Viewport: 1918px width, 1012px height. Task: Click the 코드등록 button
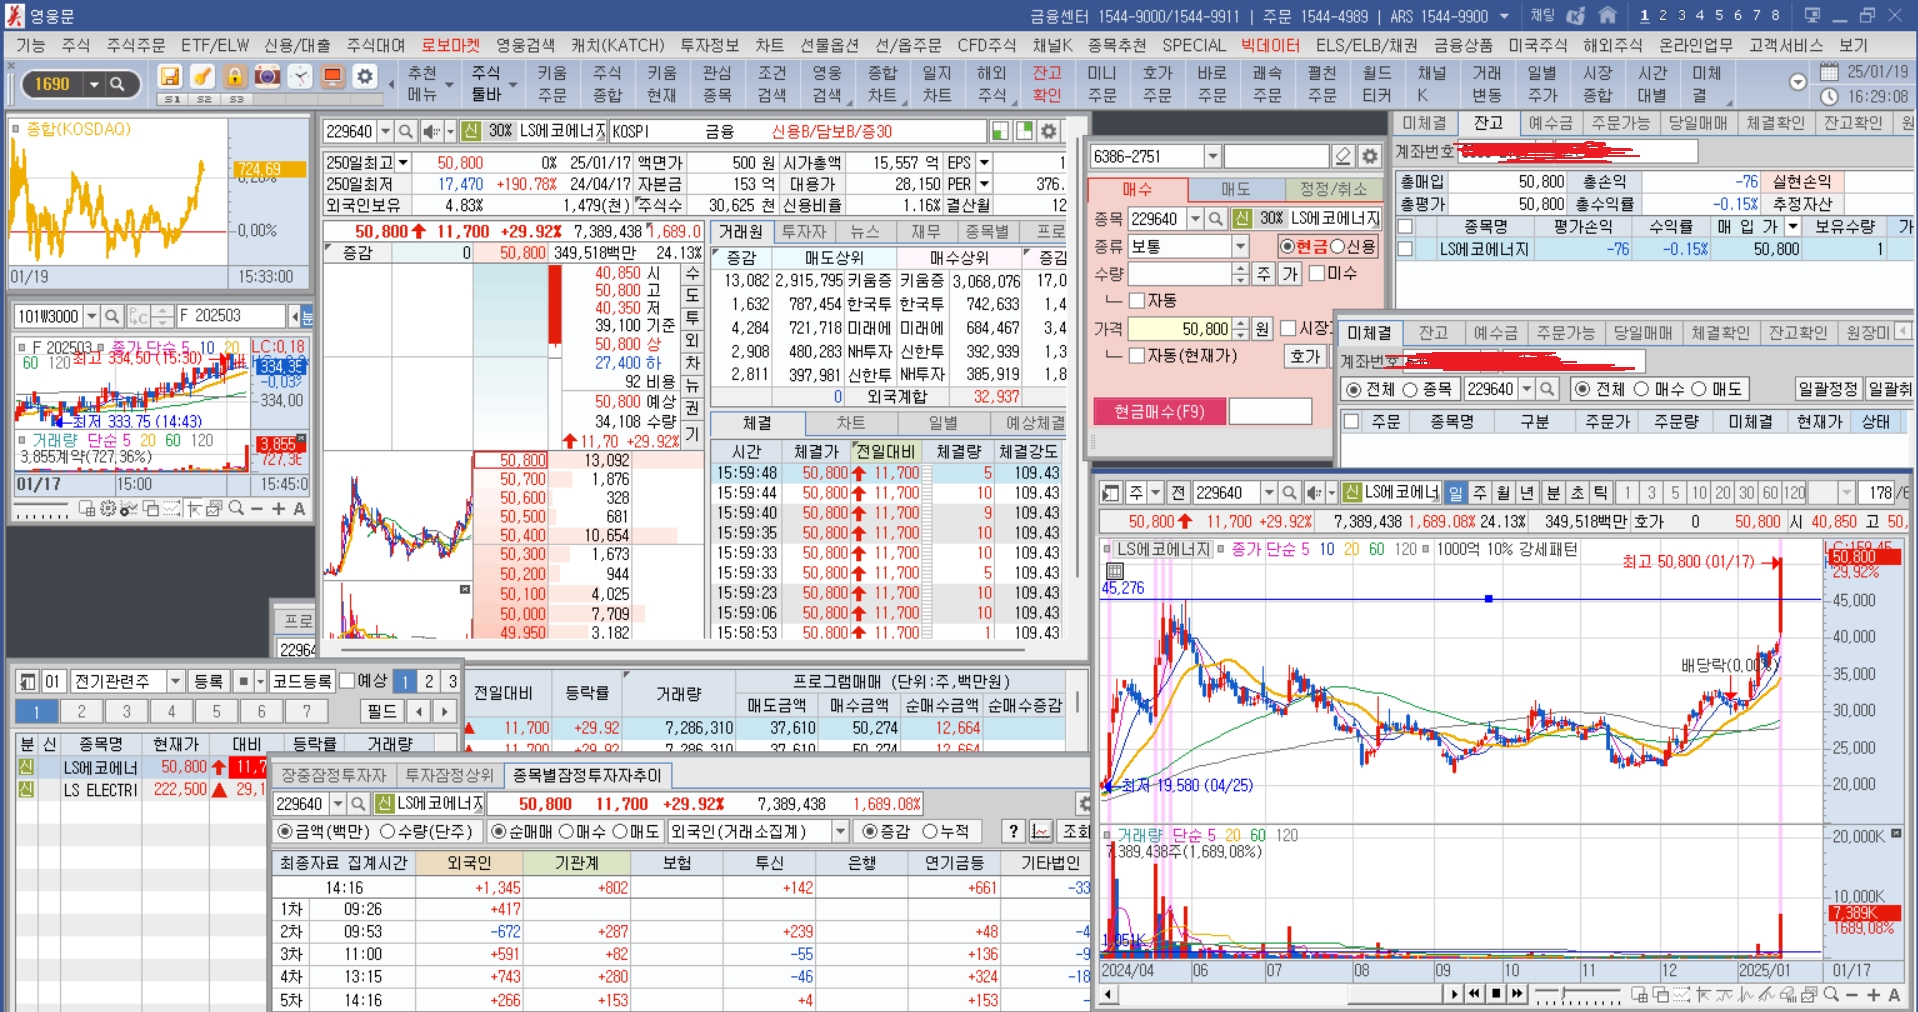302,681
